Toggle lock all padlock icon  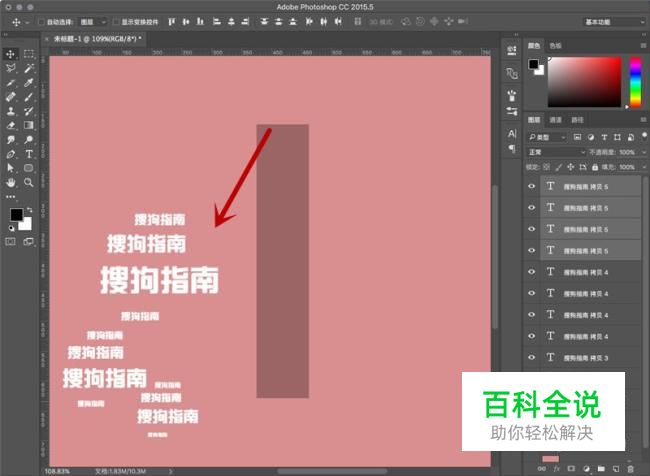595,167
